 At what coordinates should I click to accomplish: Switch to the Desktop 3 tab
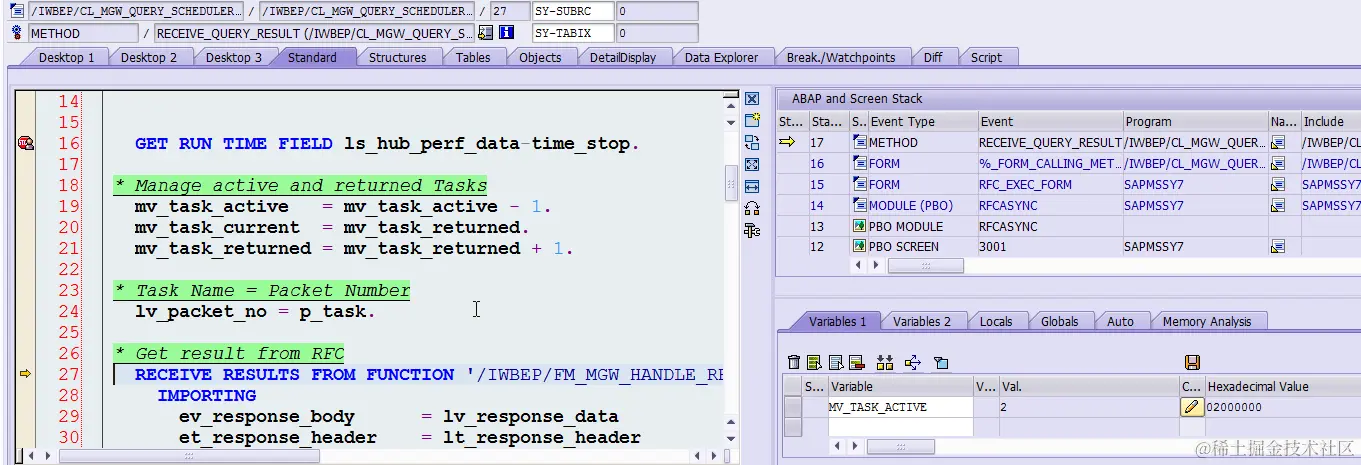click(x=234, y=57)
